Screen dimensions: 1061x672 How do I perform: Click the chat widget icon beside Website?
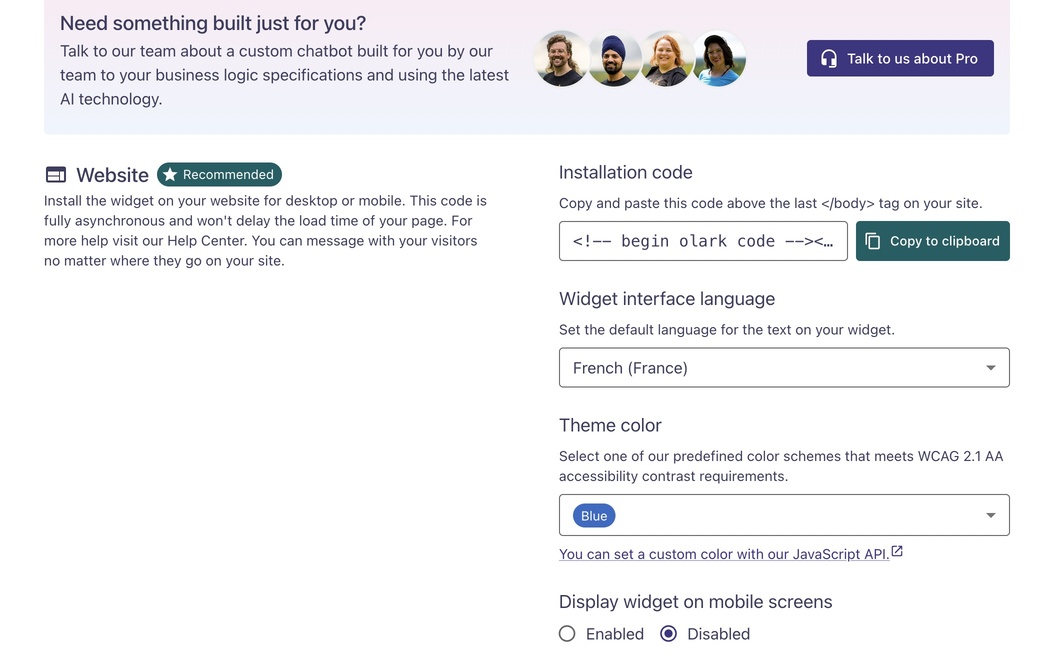point(55,174)
